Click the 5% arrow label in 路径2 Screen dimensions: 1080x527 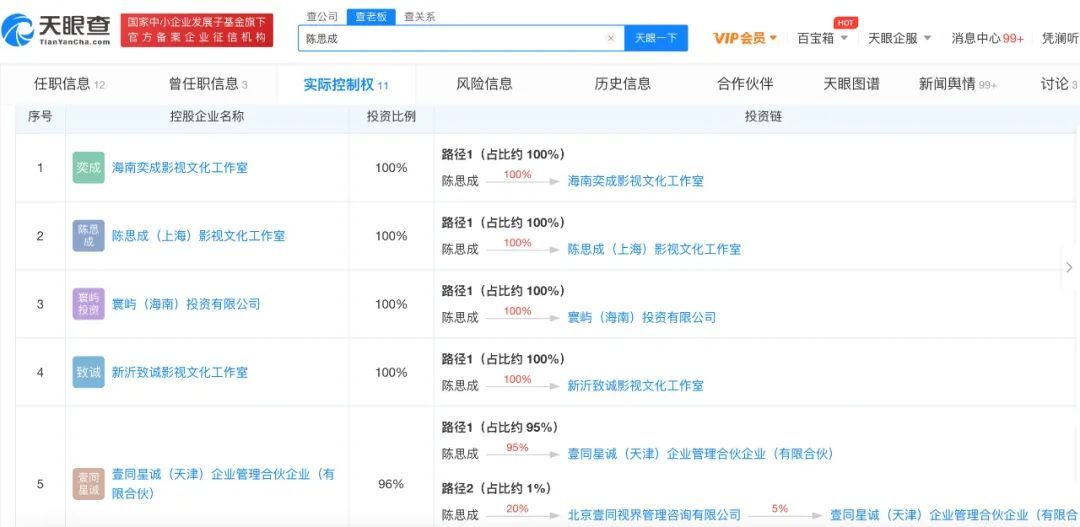point(780,508)
